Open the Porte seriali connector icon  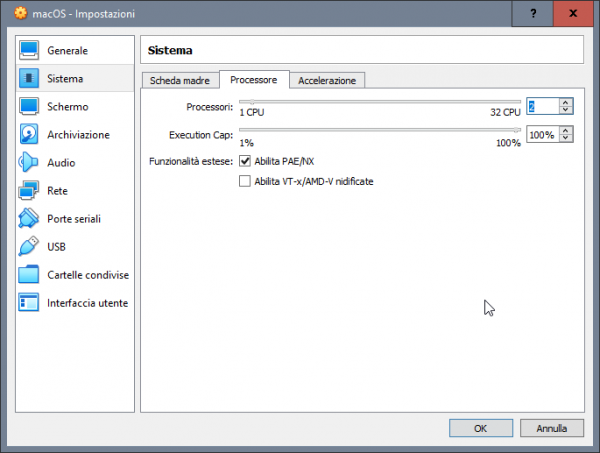(x=29, y=218)
